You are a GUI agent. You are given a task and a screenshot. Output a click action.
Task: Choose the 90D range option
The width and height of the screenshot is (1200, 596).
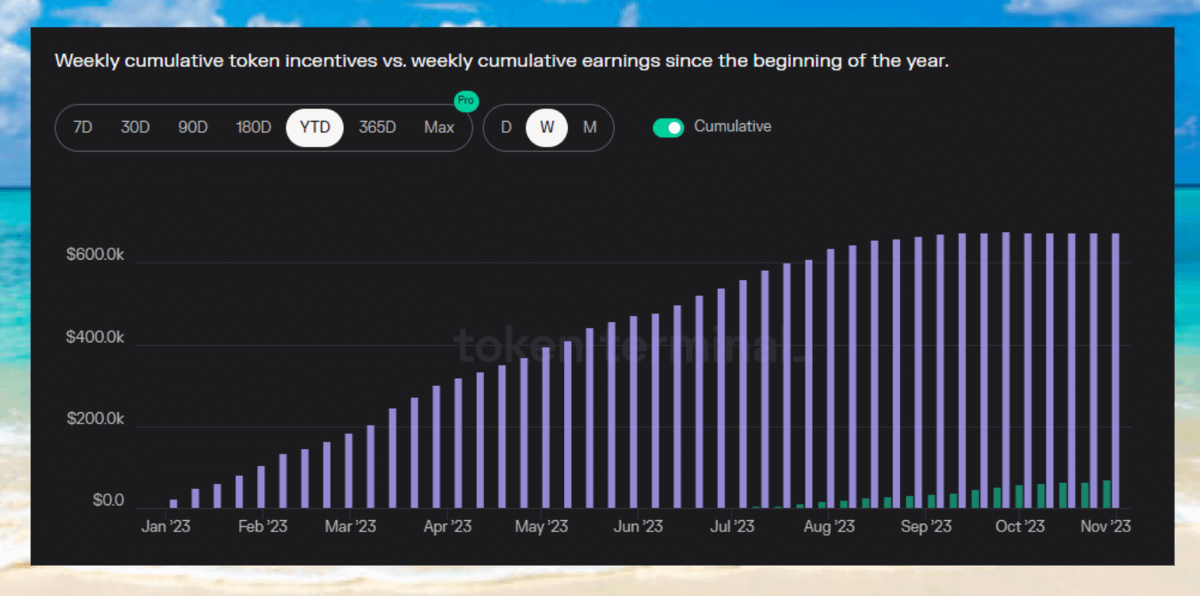pyautogui.click(x=193, y=128)
